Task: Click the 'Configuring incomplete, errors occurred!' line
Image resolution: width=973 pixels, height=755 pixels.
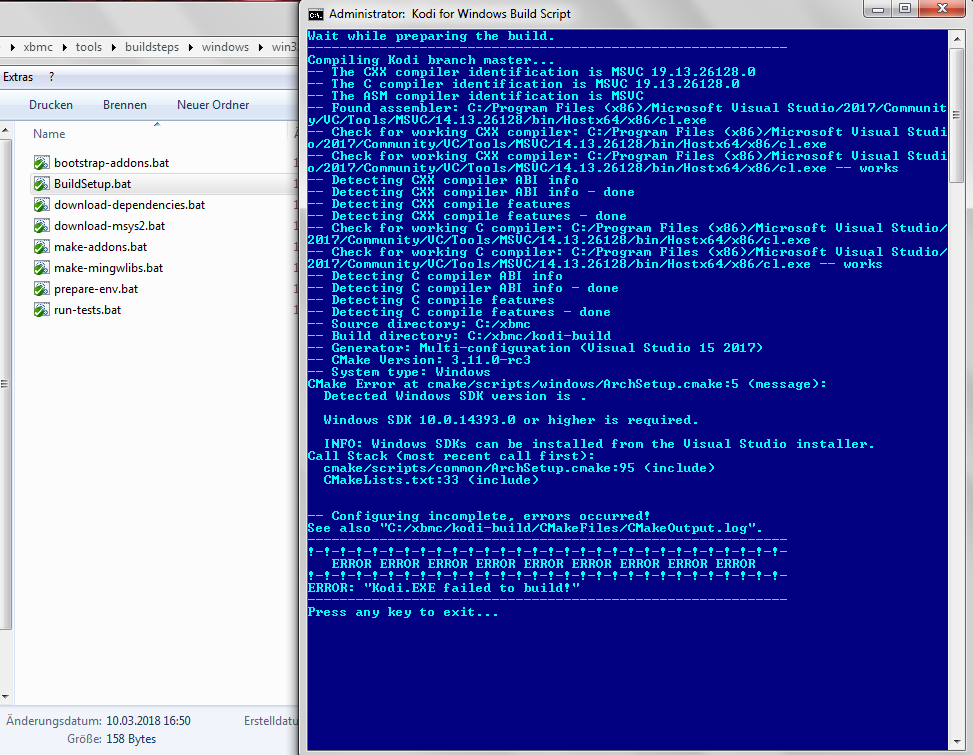Action: click(x=479, y=516)
